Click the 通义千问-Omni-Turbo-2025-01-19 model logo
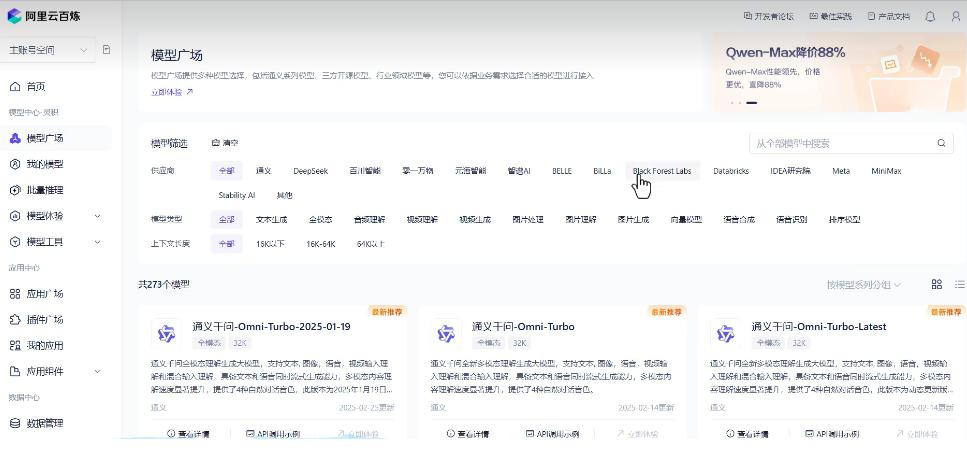Viewport: 967px width, 461px height. pos(167,333)
